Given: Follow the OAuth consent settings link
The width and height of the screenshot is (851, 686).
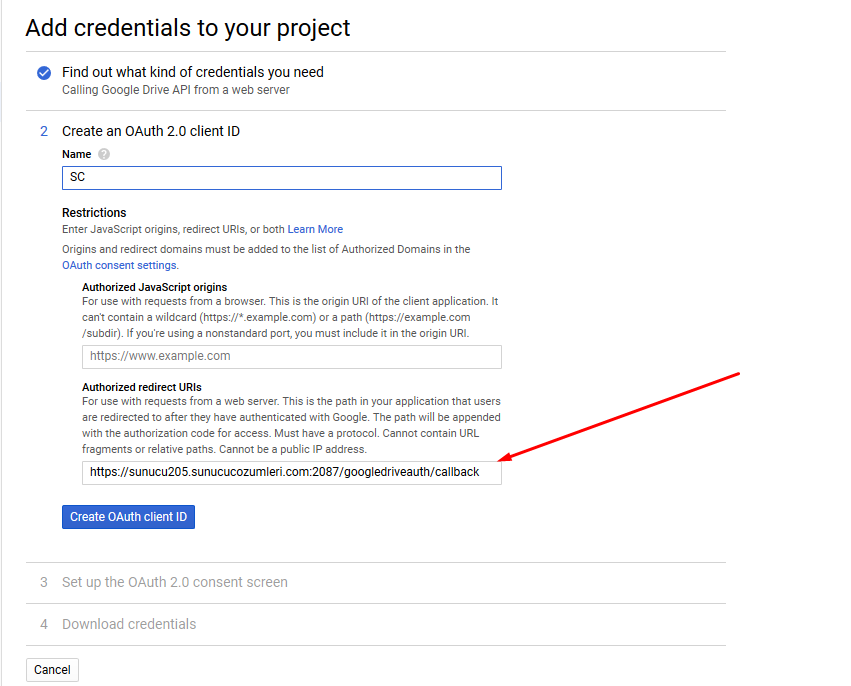Looking at the screenshot, I should coord(119,265).
